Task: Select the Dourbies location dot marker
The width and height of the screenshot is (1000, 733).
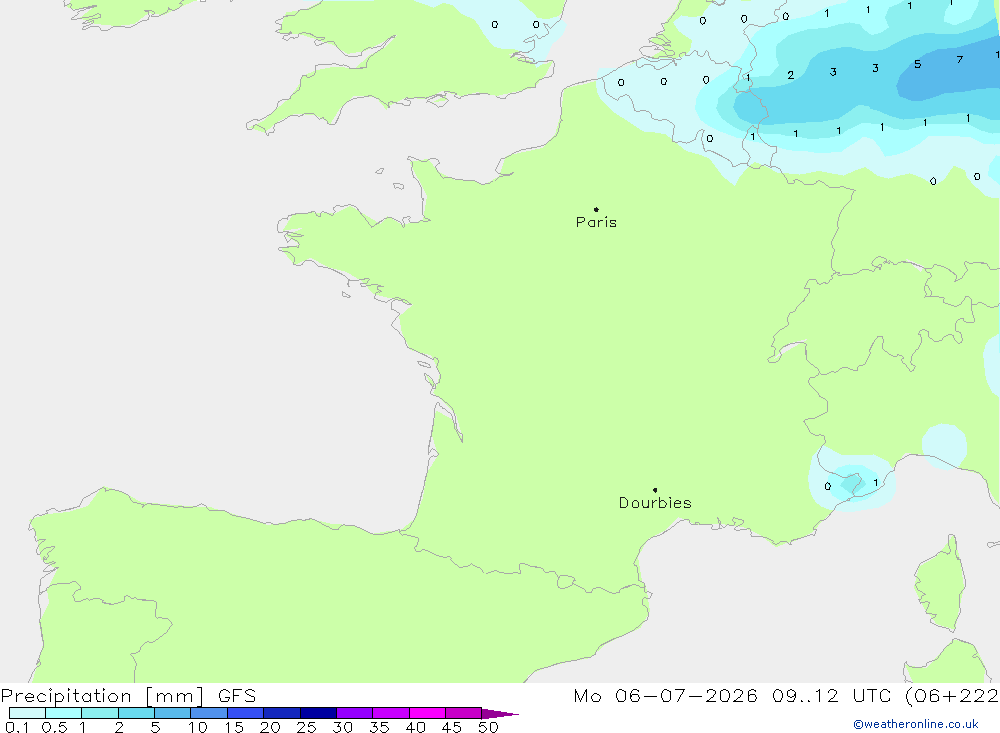Action: pos(655,490)
